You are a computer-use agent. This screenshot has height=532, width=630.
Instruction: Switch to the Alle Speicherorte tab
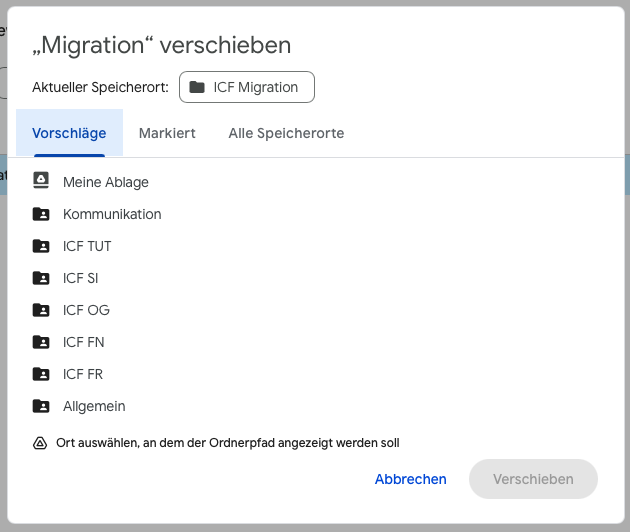pos(286,133)
